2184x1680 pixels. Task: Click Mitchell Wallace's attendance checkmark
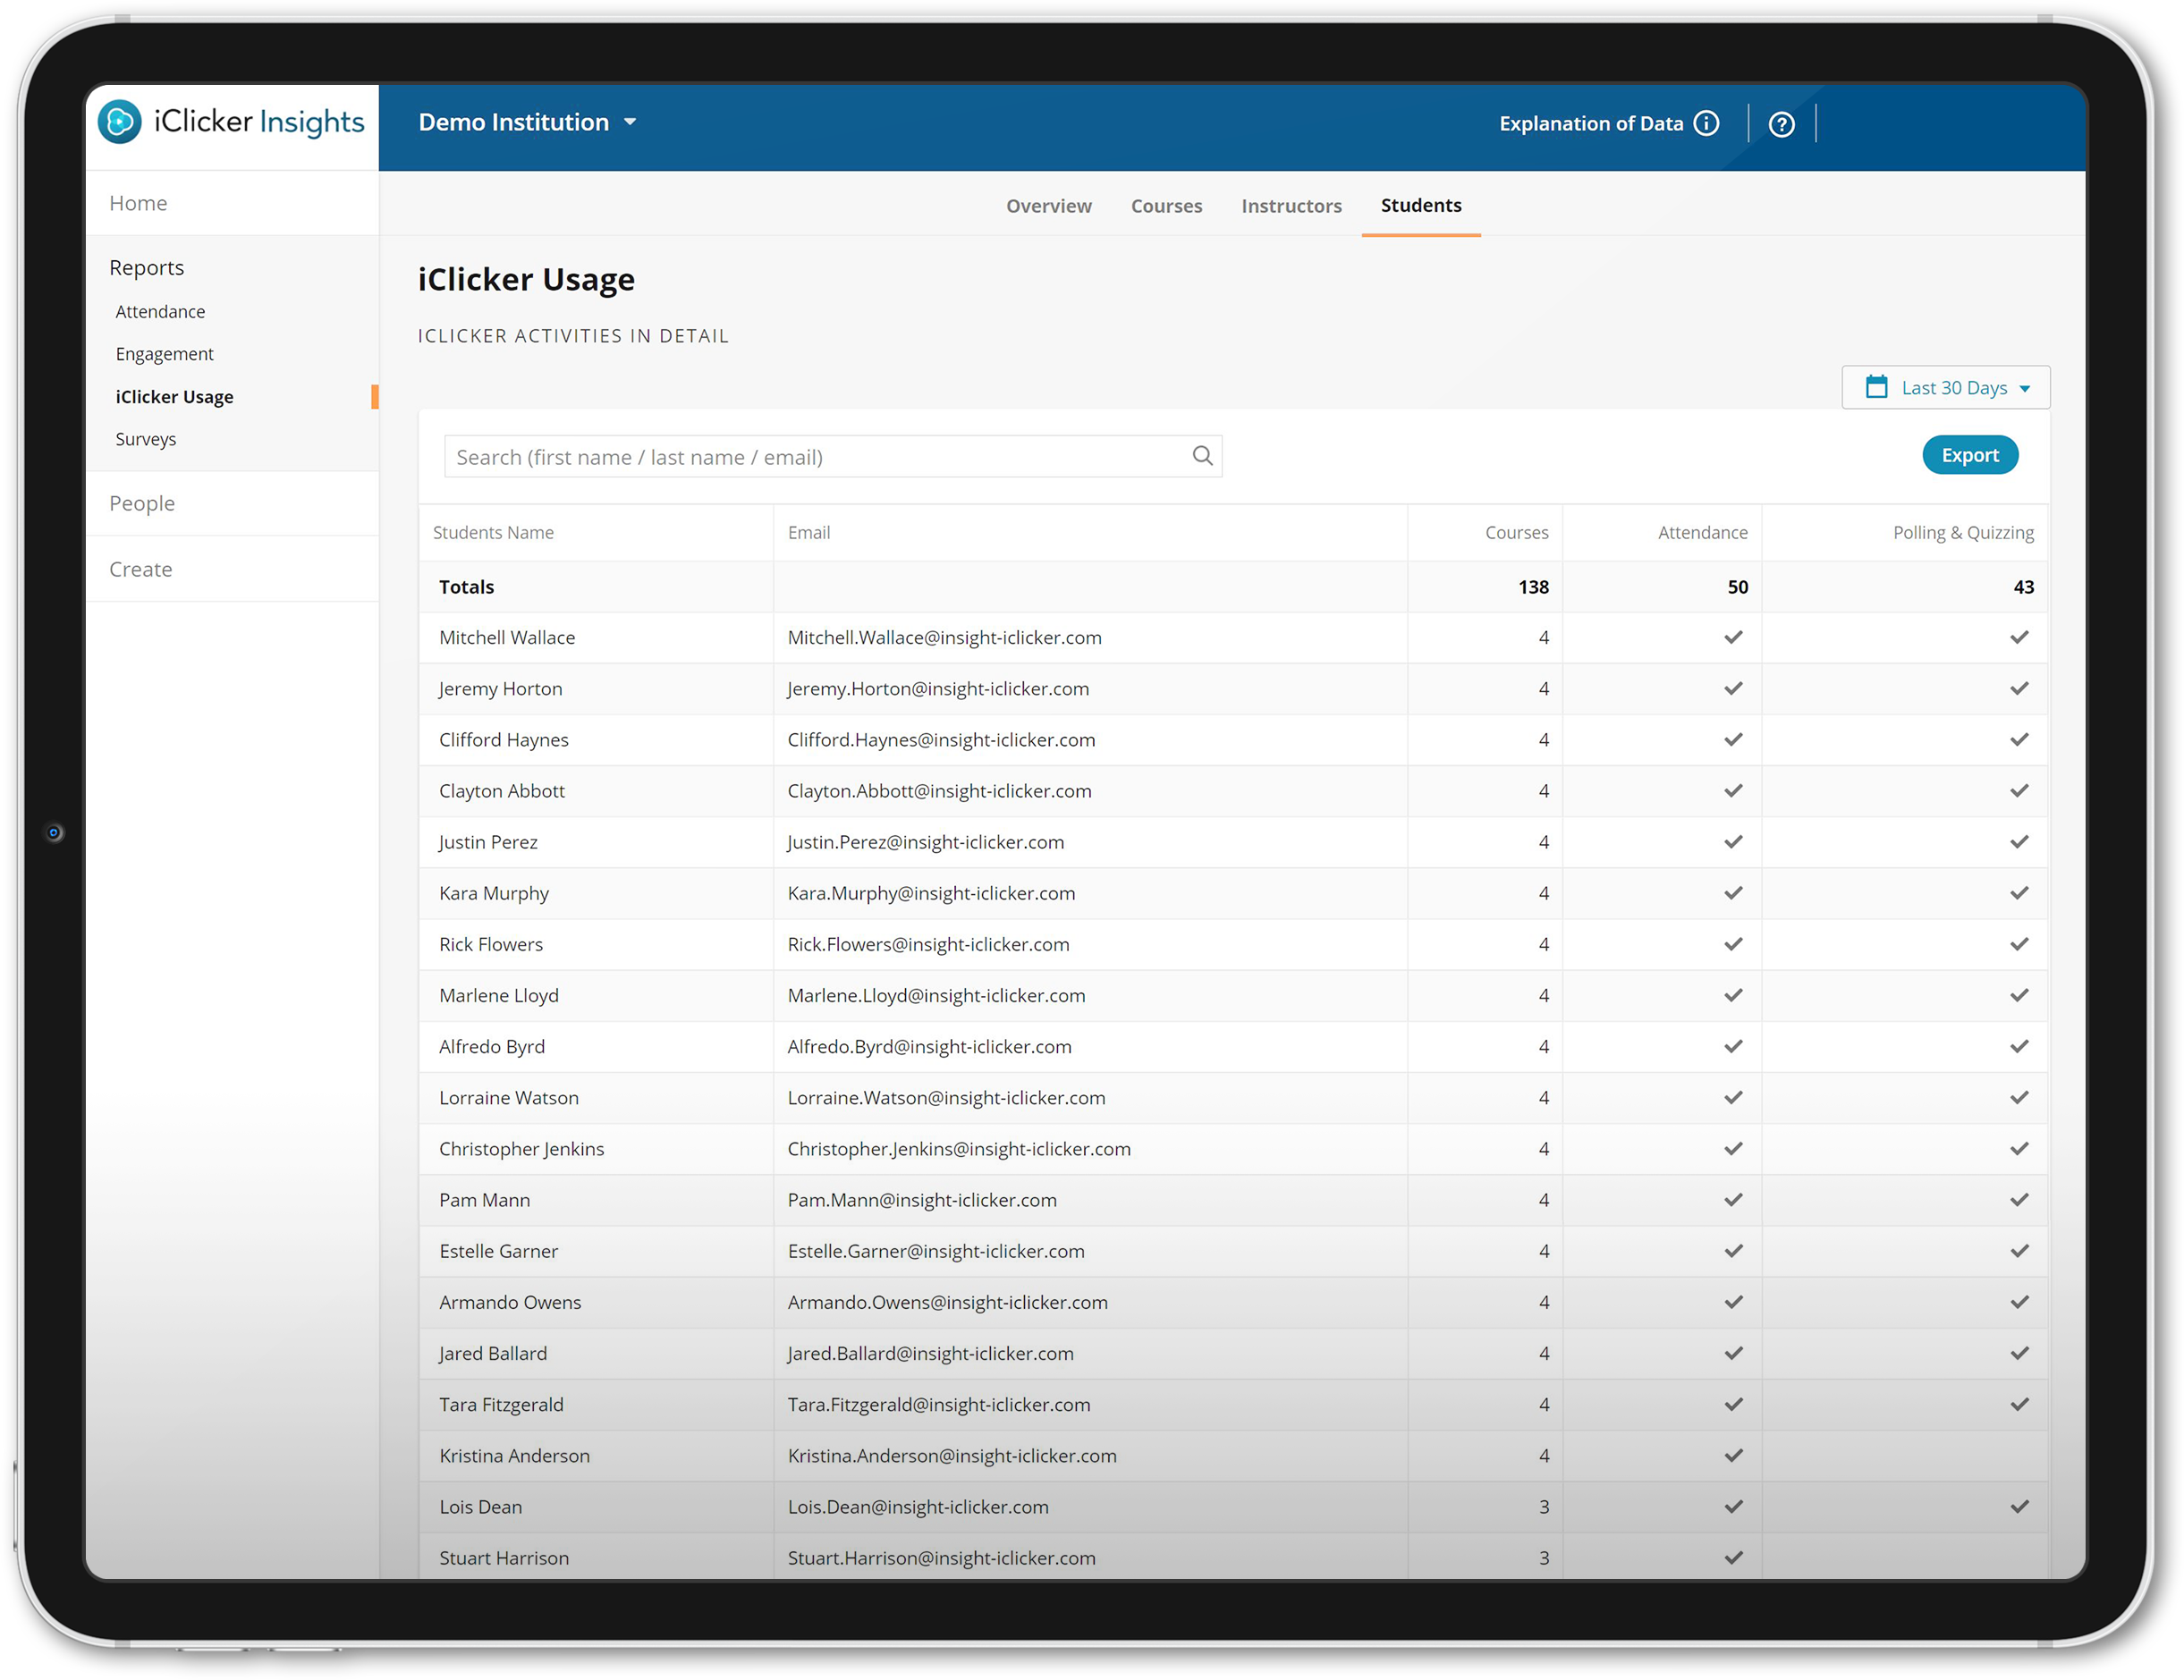(x=1734, y=637)
